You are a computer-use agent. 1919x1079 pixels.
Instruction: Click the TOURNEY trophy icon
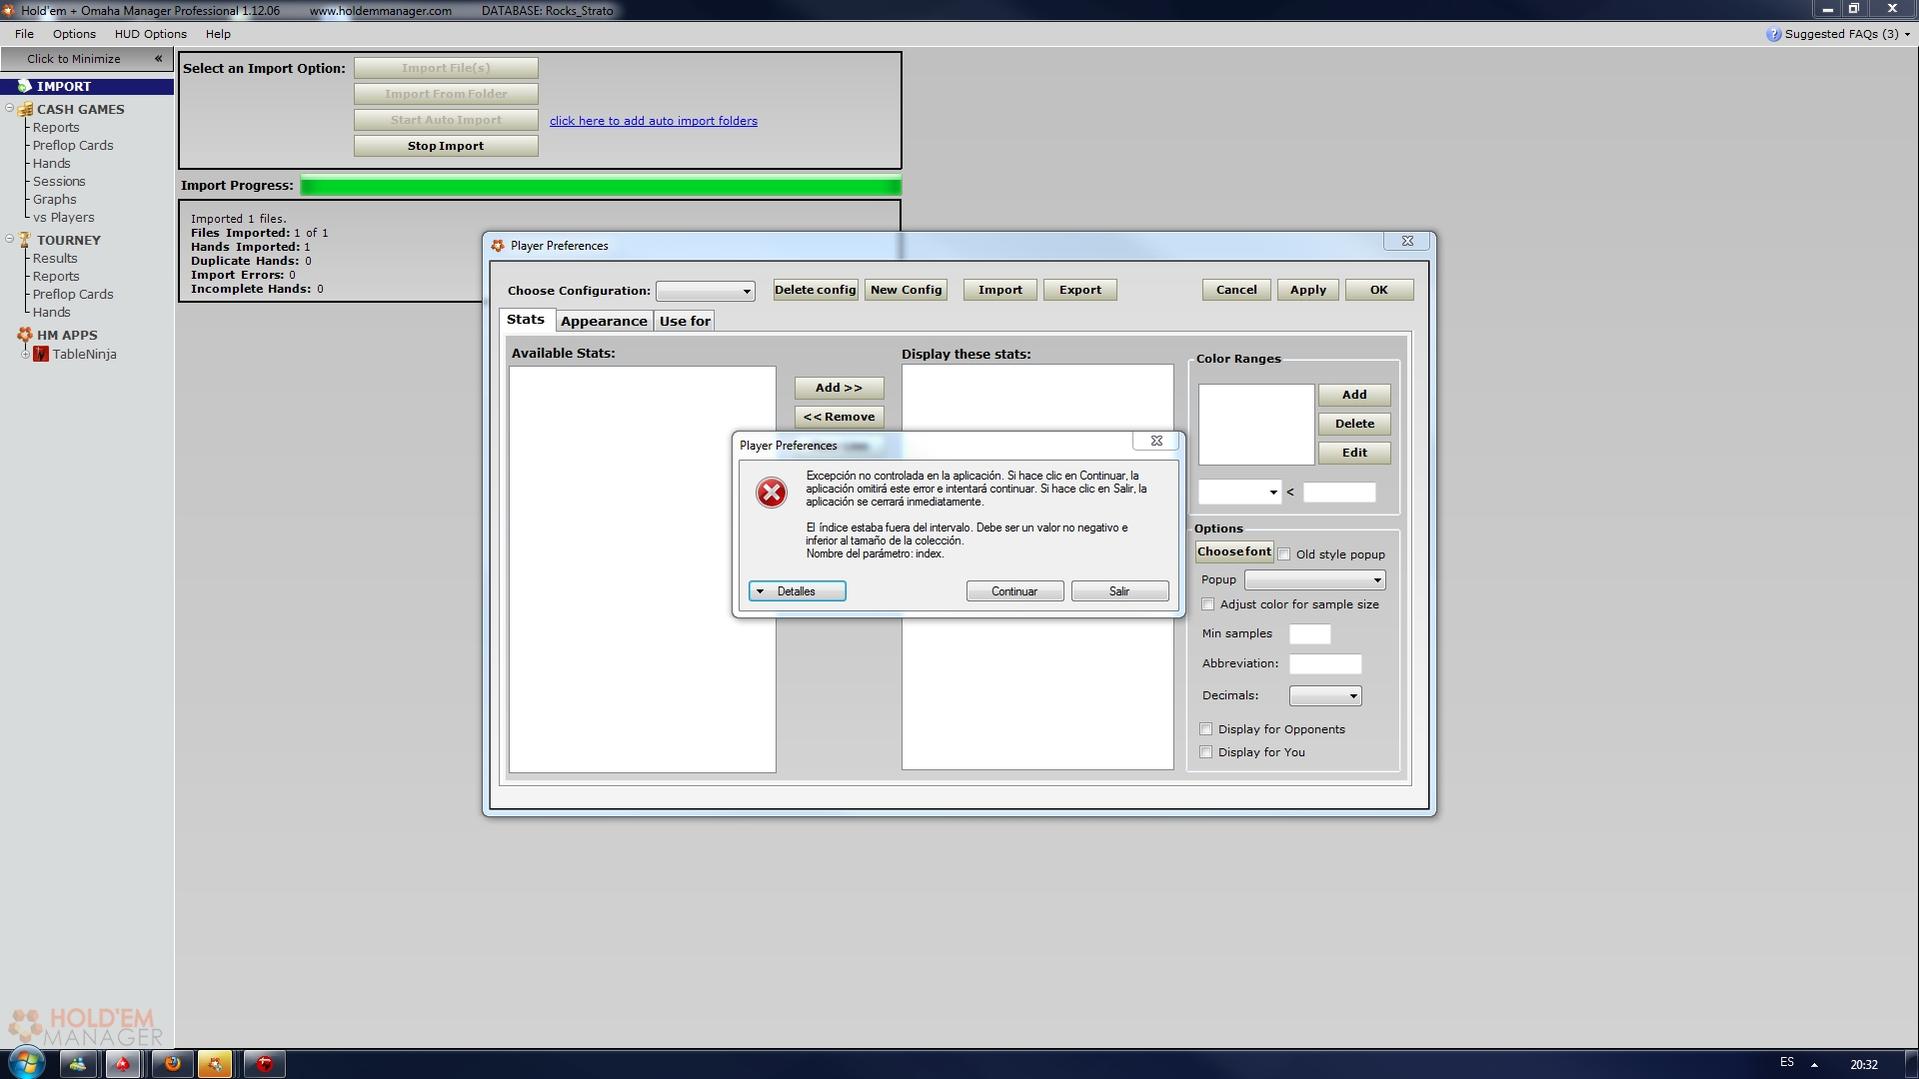[x=25, y=240]
